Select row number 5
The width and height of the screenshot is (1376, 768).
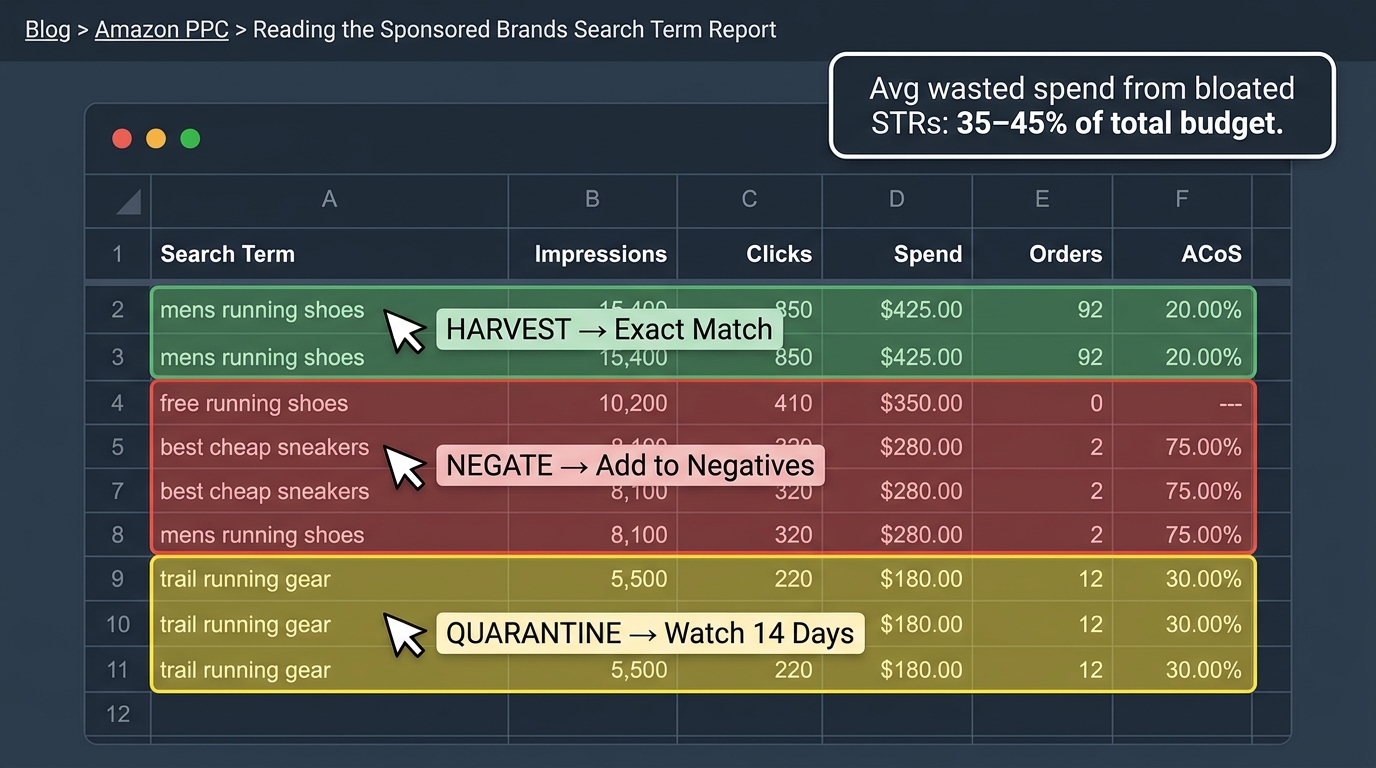point(118,447)
